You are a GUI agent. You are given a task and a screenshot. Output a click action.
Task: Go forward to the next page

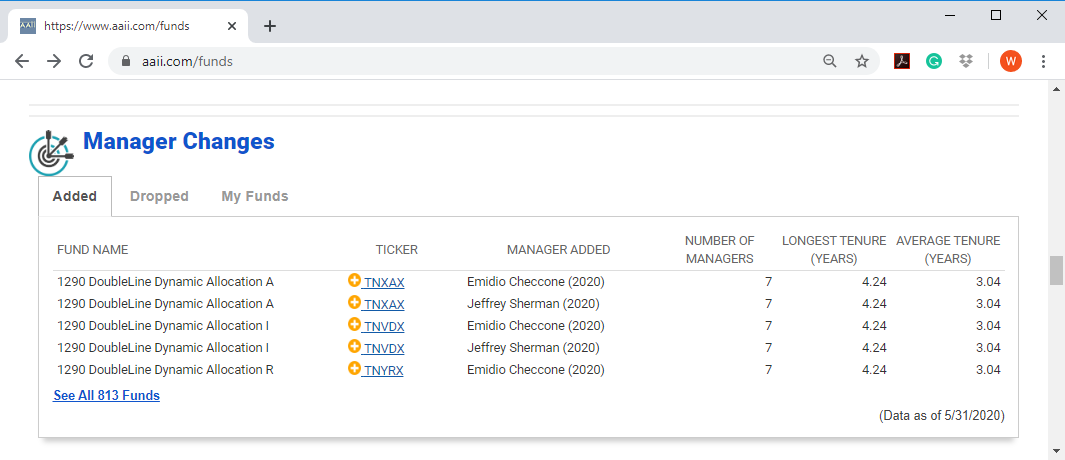pyautogui.click(x=54, y=61)
